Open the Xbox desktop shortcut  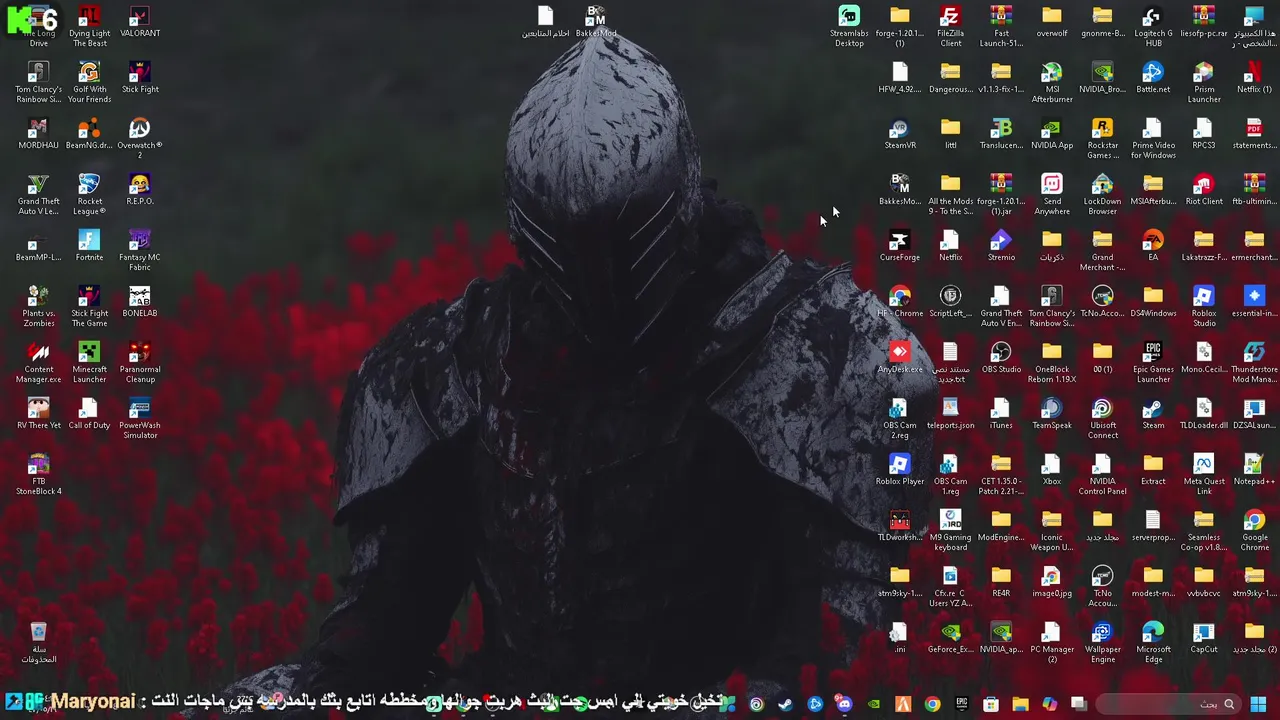pyautogui.click(x=1052, y=470)
